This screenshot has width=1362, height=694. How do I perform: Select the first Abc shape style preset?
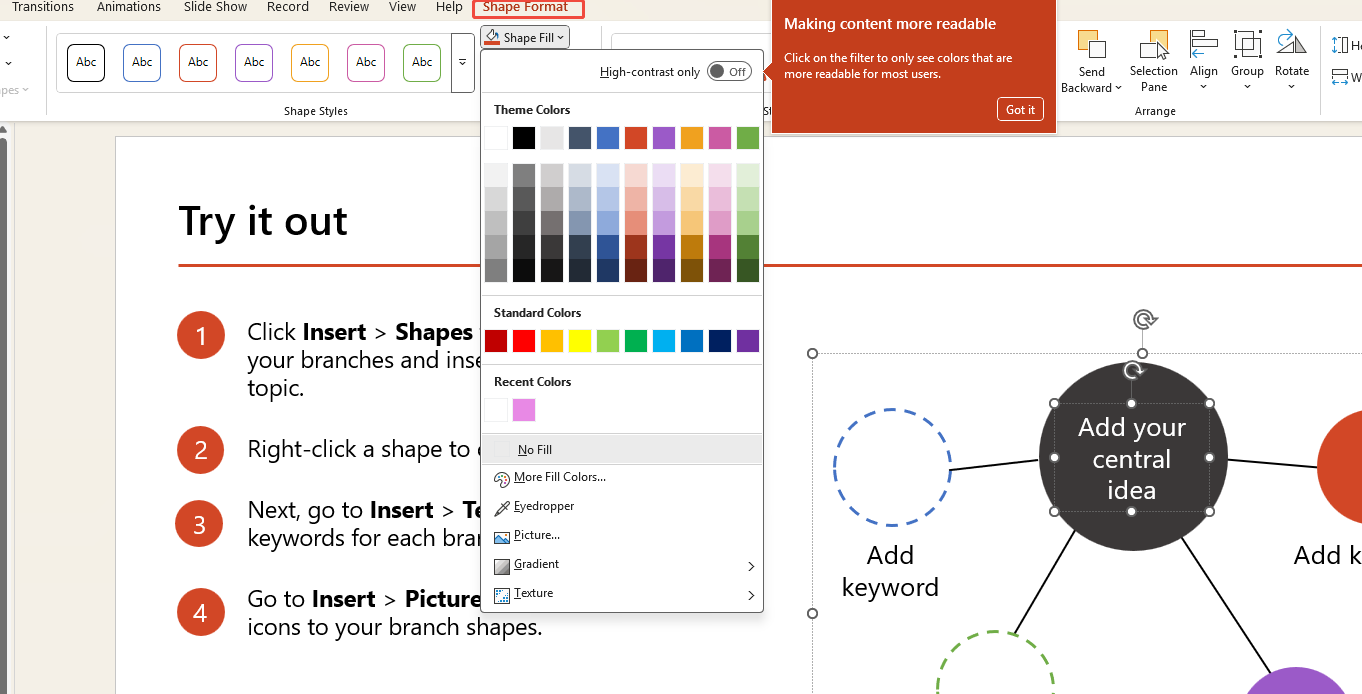pos(85,62)
